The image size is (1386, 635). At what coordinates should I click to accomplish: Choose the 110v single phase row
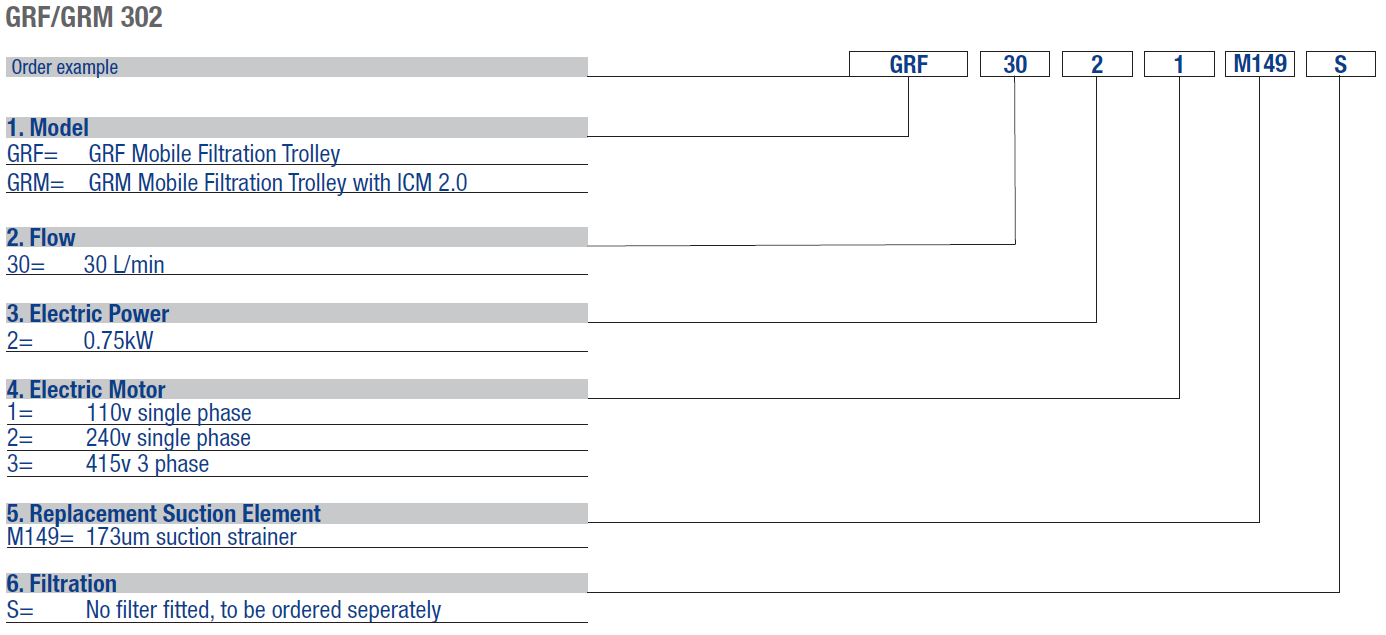tap(168, 413)
